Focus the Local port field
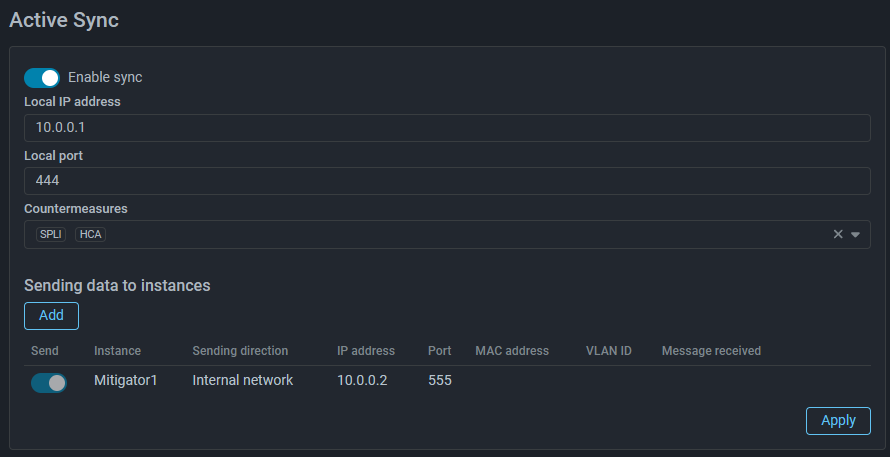The image size is (890, 457). pyautogui.click(x=447, y=181)
